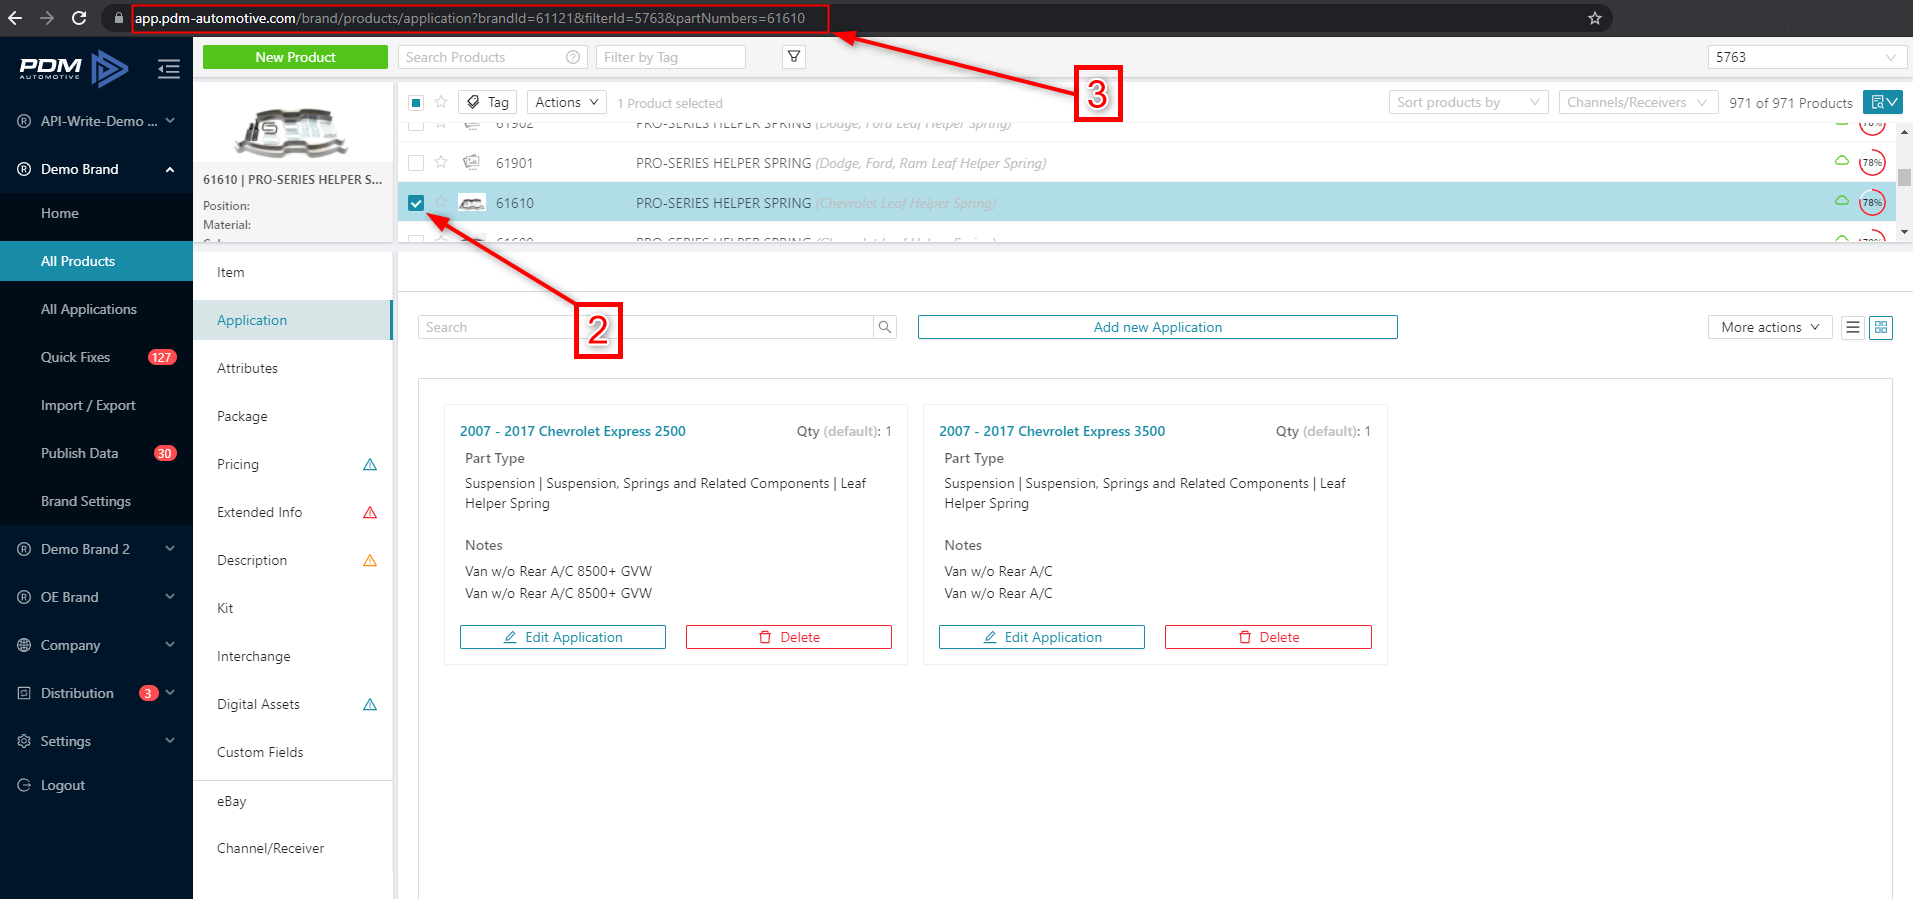Open 2007 - 2017 Chevrolet Express 3500 link
This screenshot has height=899, width=1913.
[x=1052, y=431]
